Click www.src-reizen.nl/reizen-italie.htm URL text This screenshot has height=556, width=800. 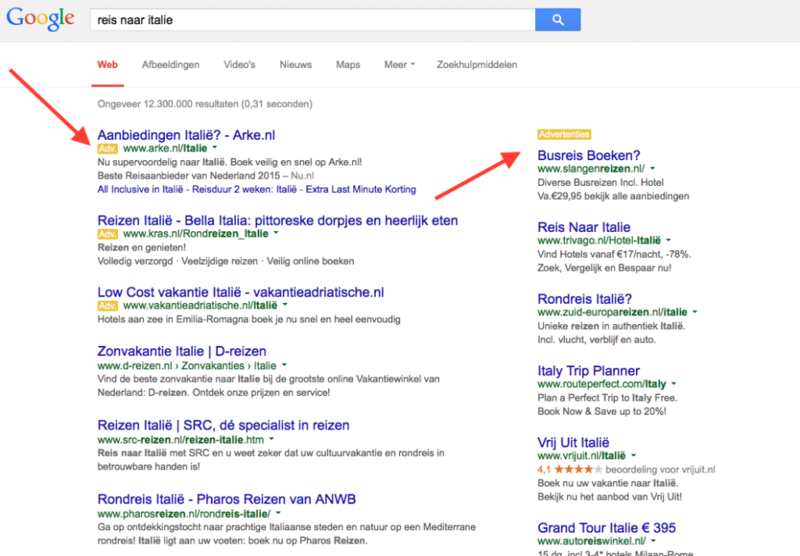pos(181,440)
